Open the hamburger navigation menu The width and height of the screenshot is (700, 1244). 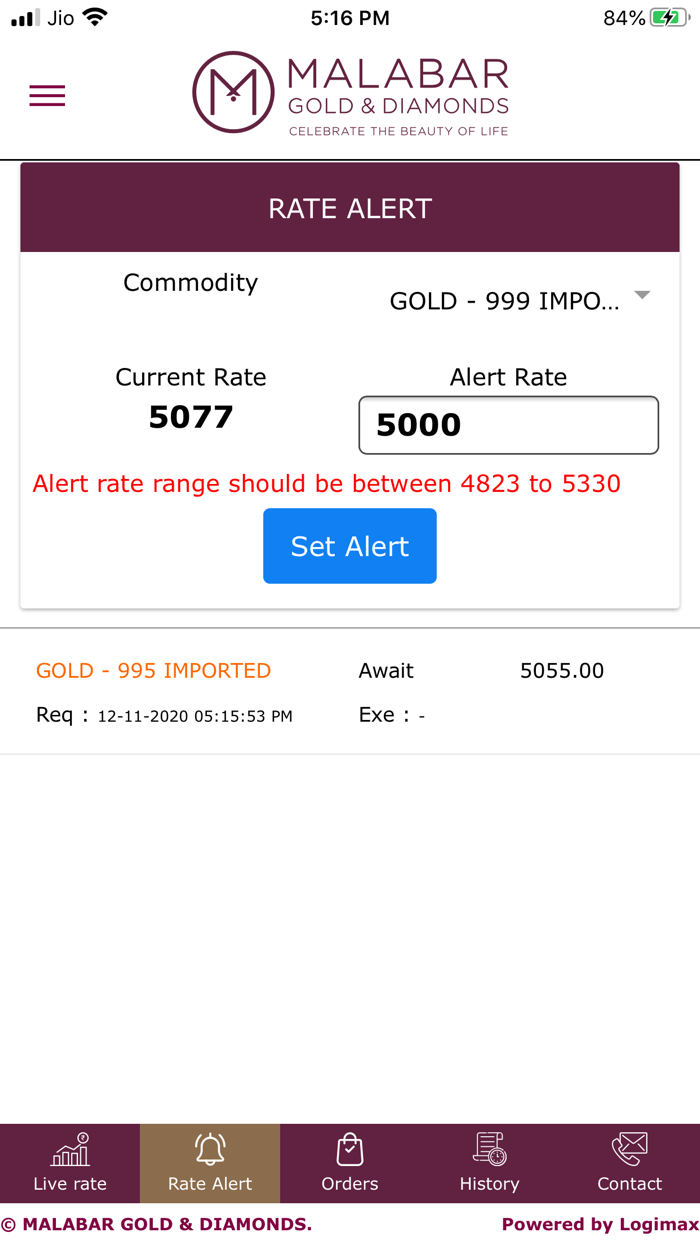(x=47, y=94)
